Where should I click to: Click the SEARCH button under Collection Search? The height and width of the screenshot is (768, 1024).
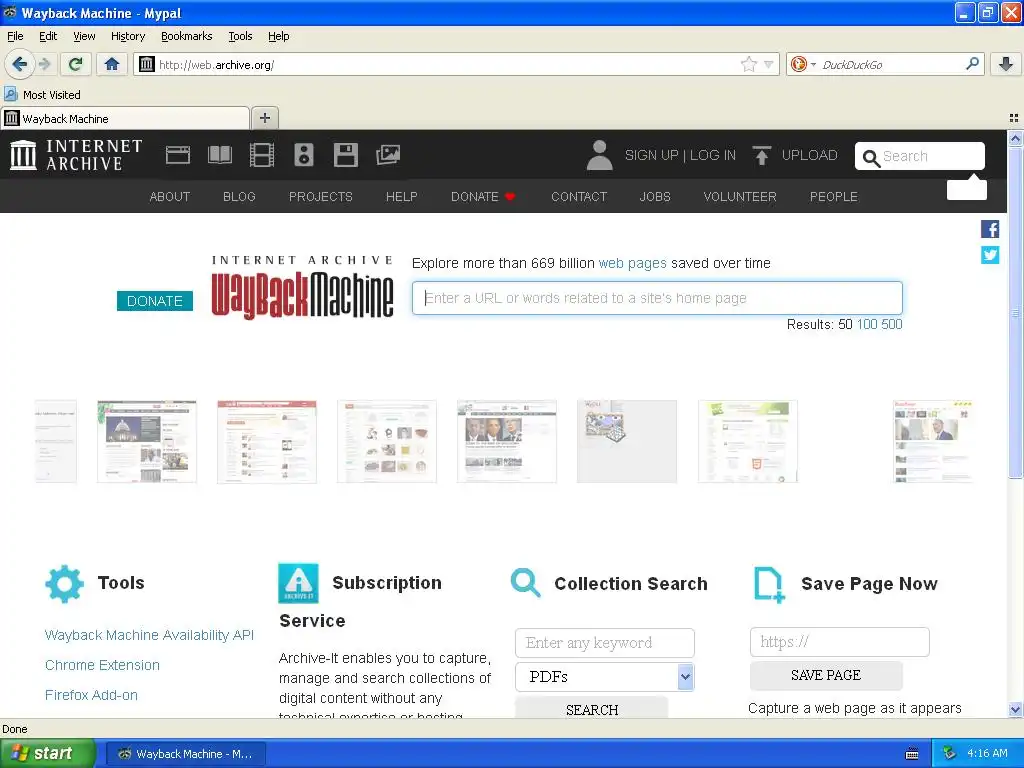click(592, 709)
